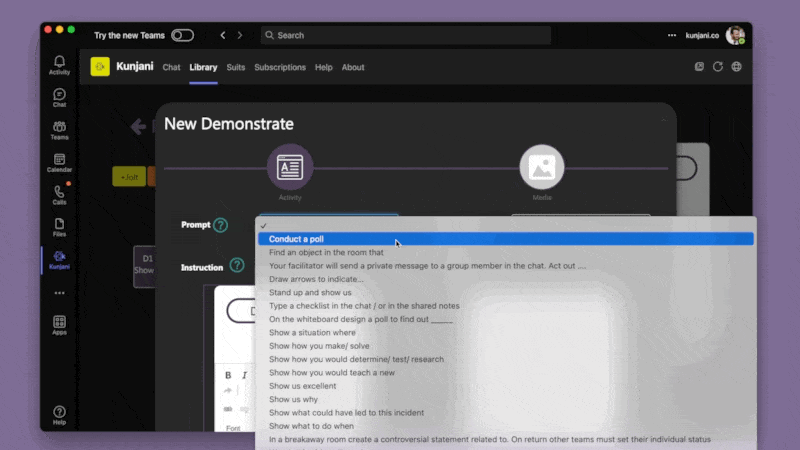Open the settings and more ellipsis

(672, 35)
